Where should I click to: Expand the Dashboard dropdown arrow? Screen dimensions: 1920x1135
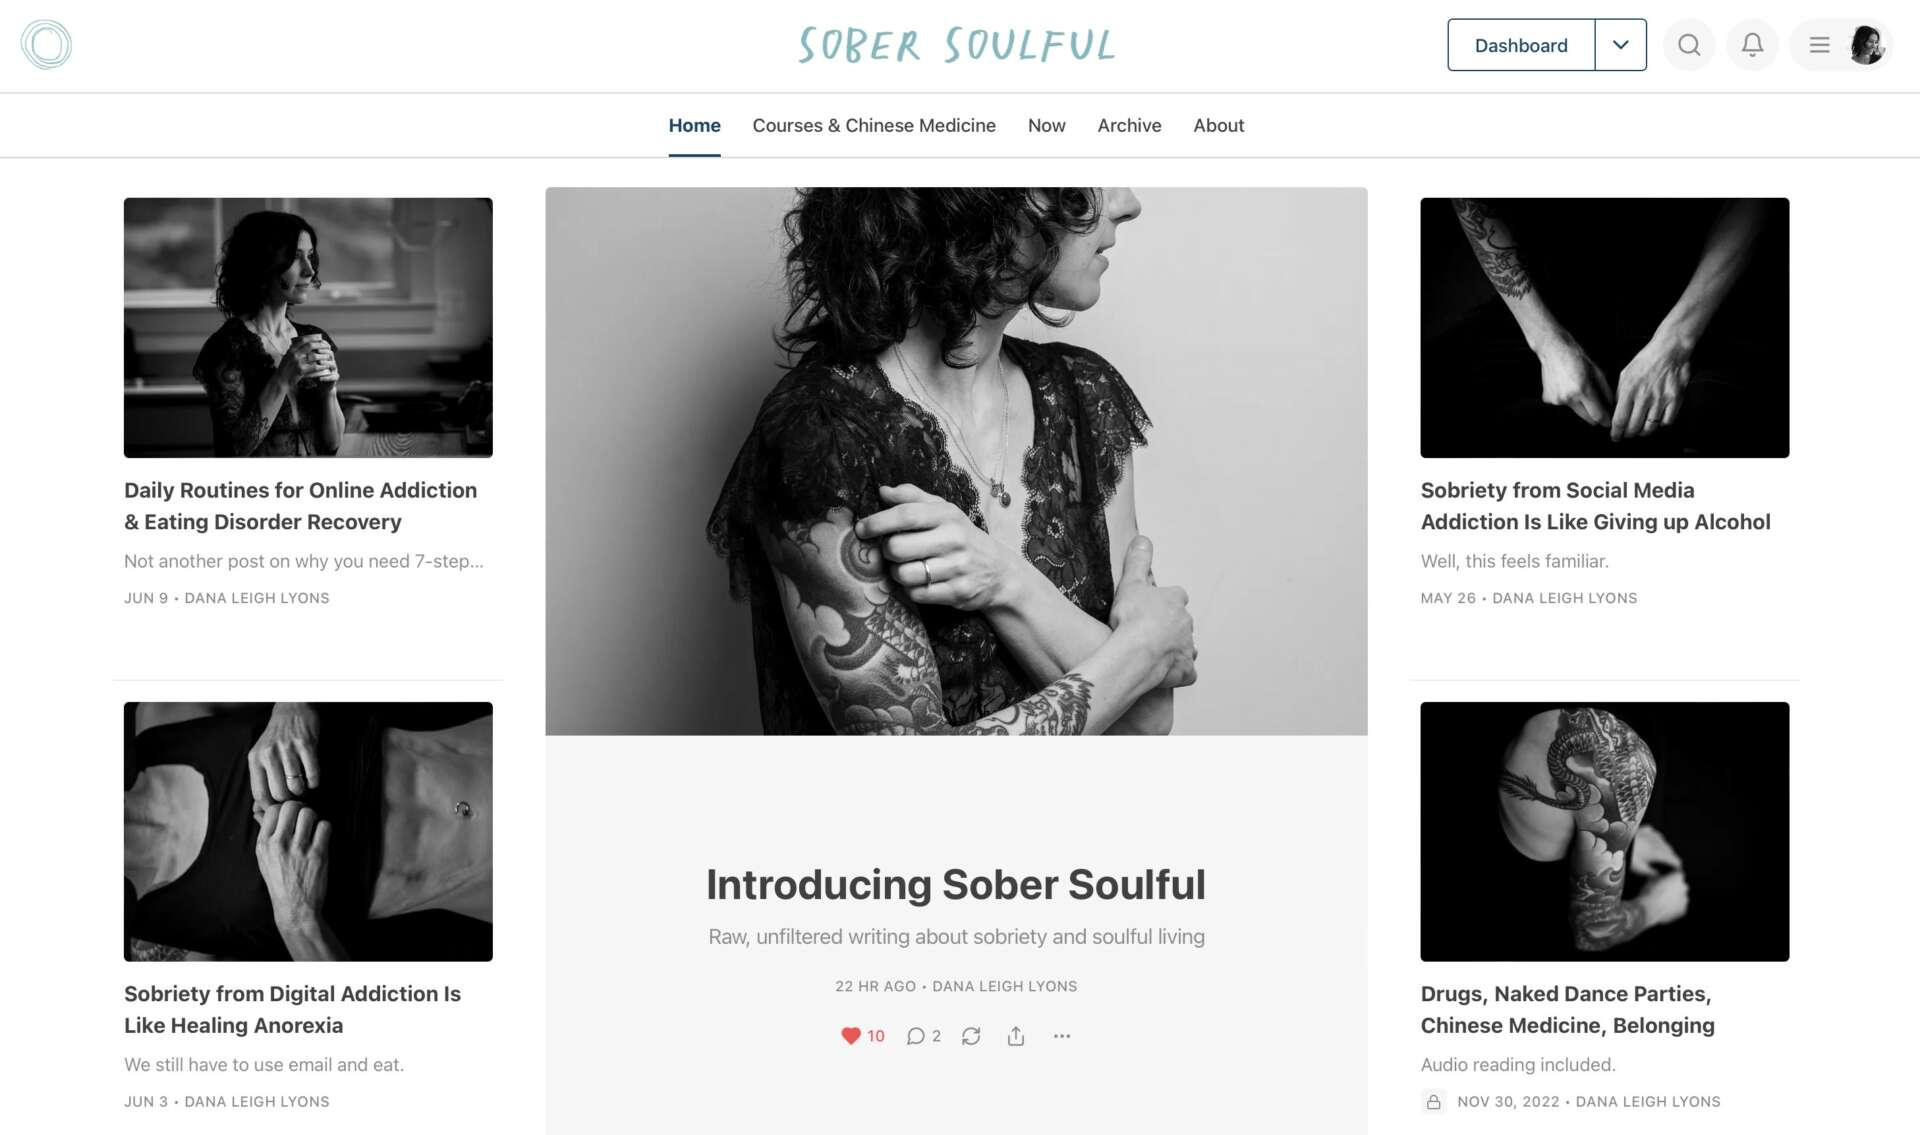point(1621,45)
